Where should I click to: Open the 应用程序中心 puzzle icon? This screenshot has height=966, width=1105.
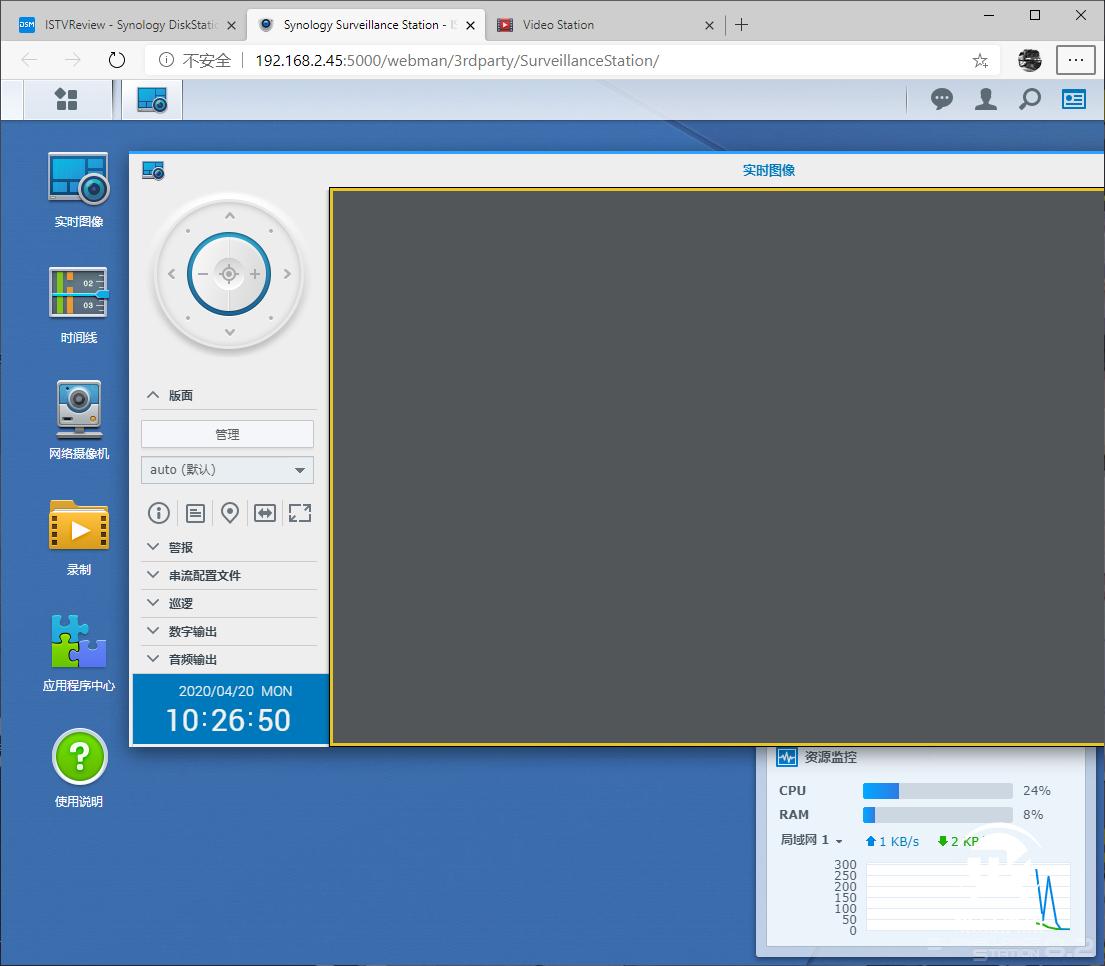coord(78,642)
